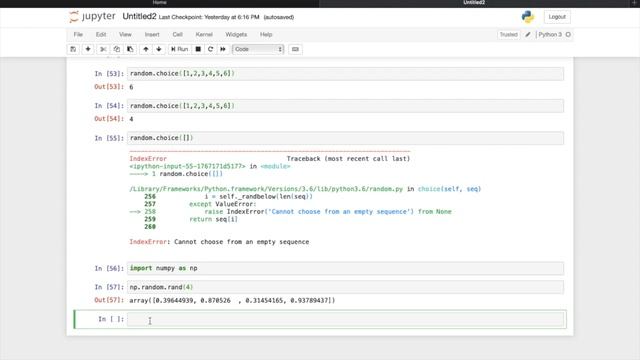Screen dimensions: 640x360
Task: Click the array output of Out[57]
Action: (x=232, y=300)
